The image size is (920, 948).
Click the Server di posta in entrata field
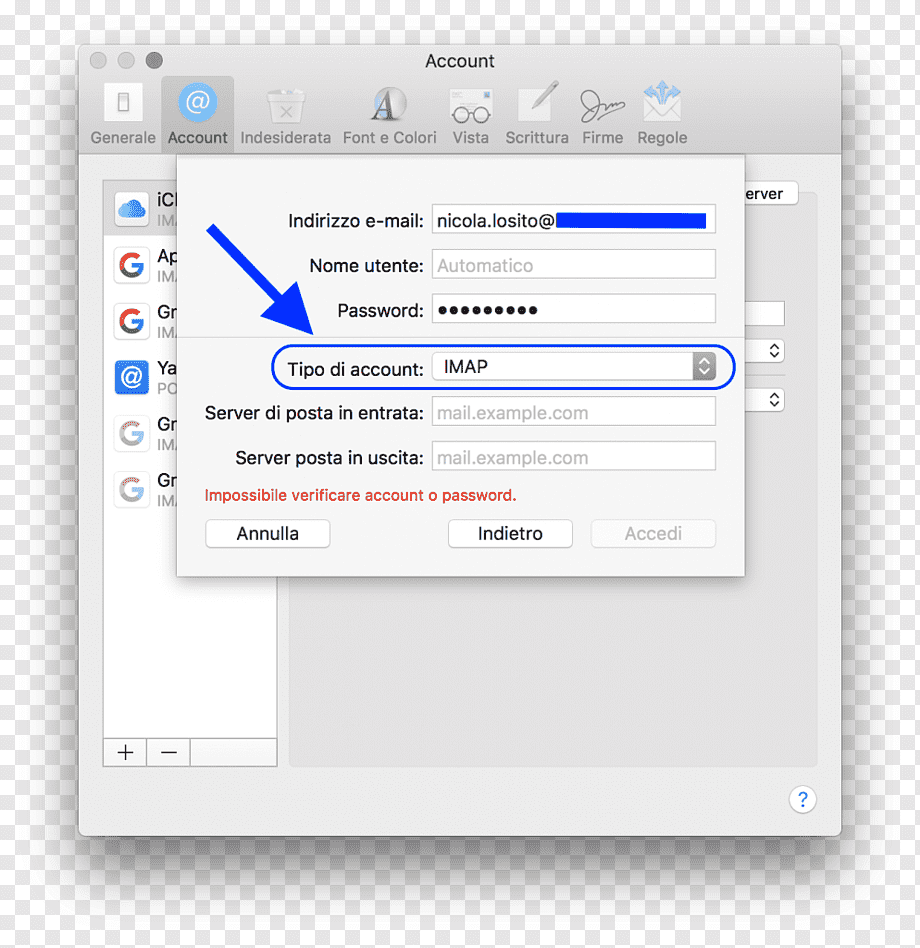(574, 412)
